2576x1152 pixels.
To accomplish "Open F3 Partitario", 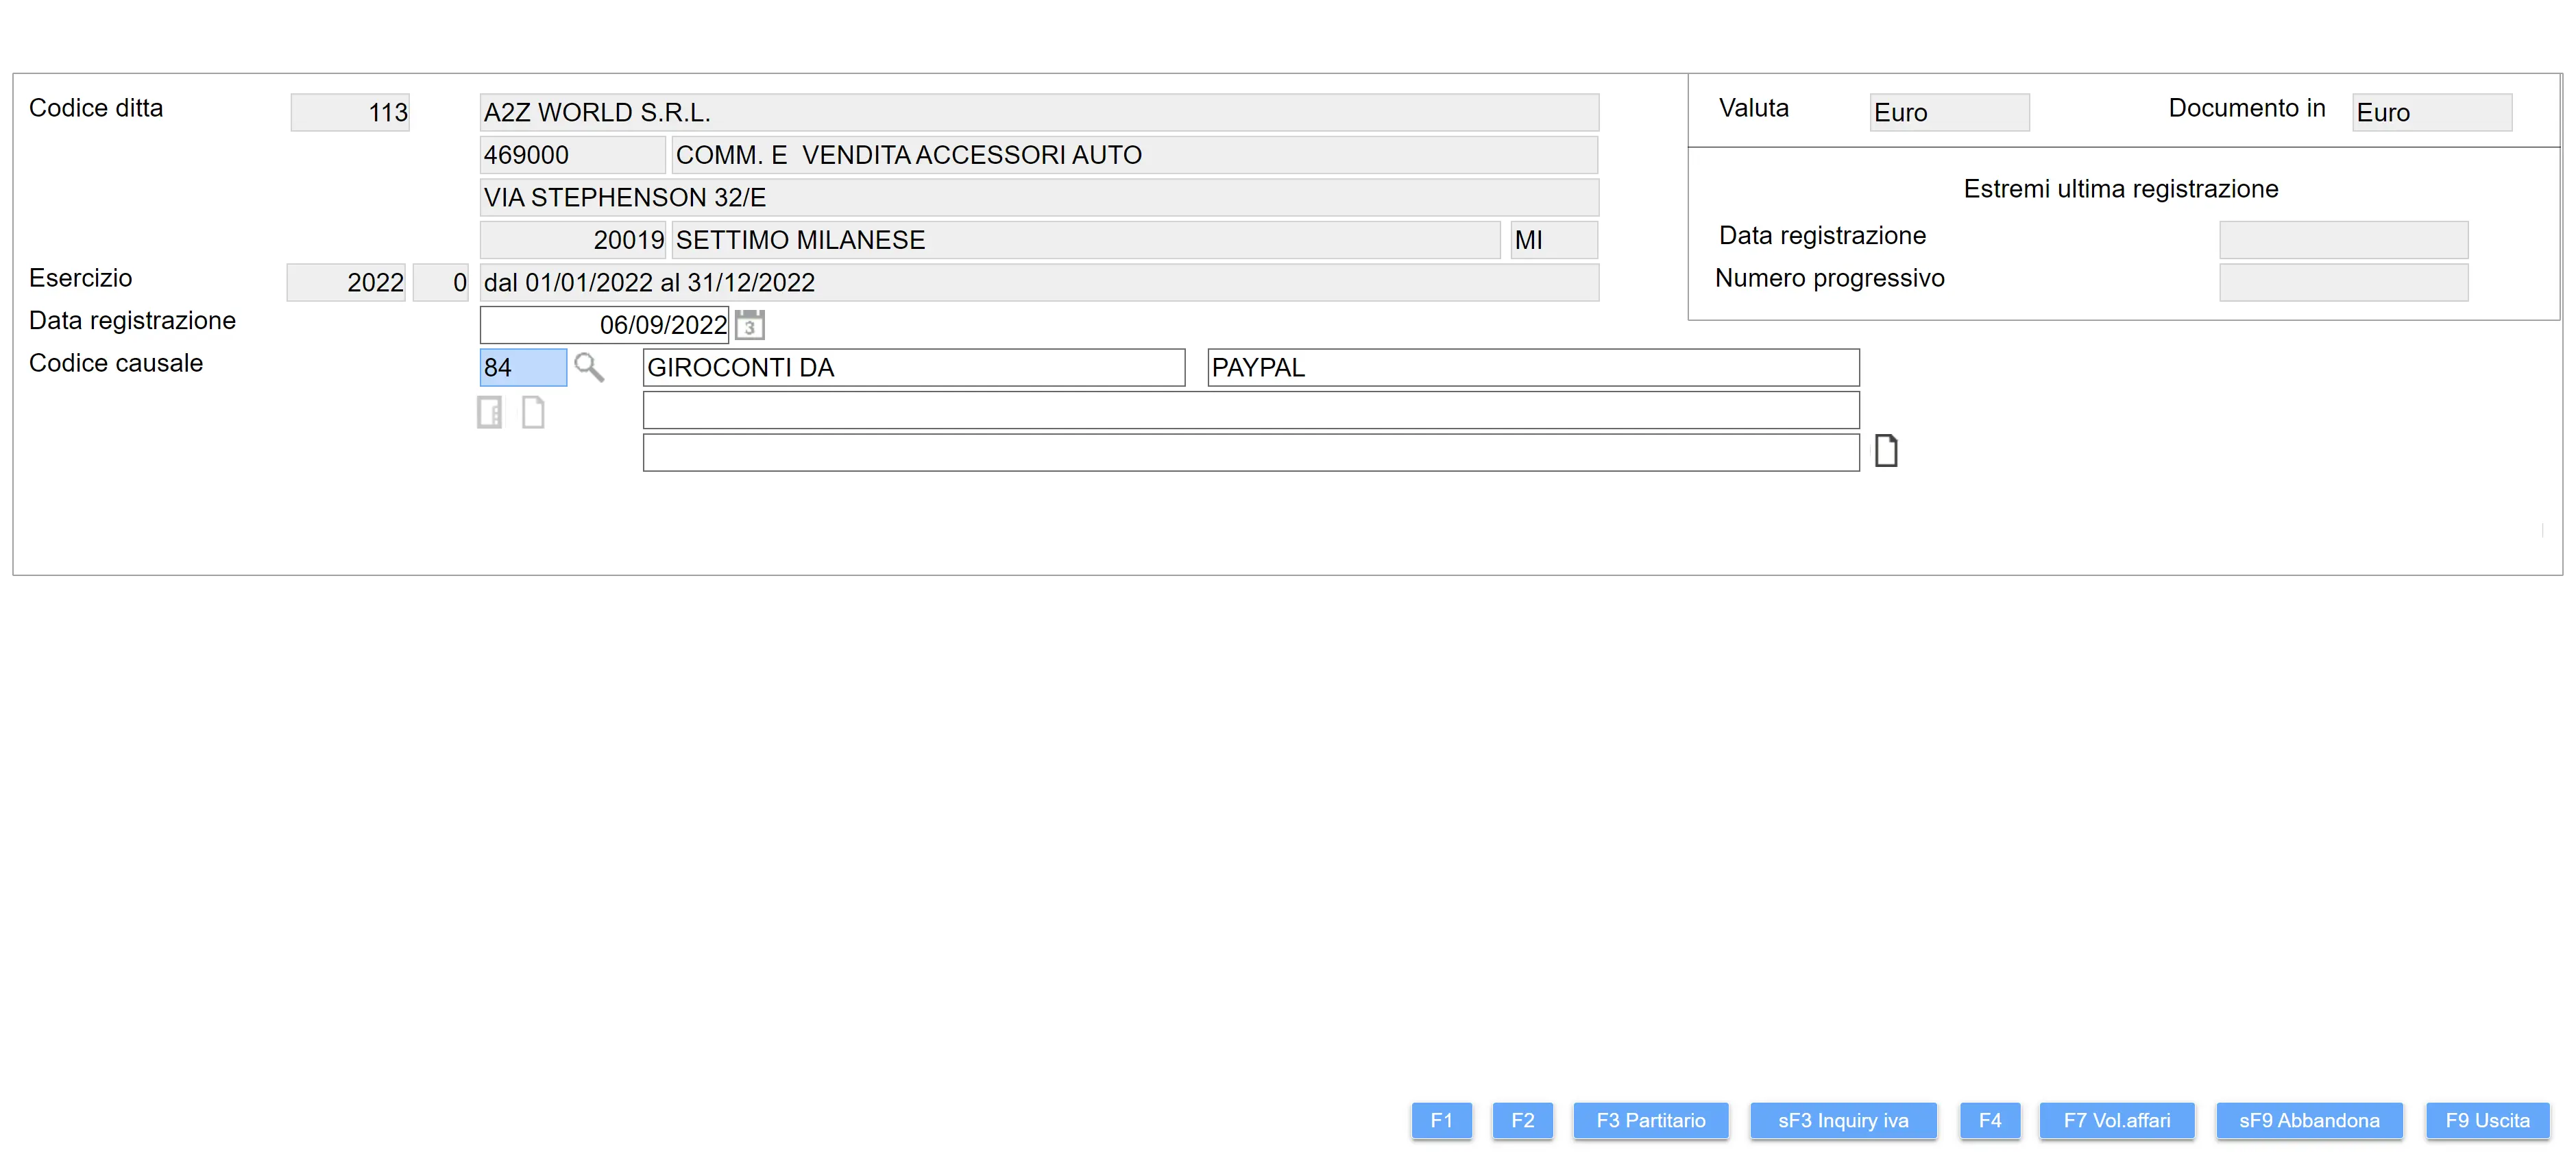I will coord(1650,1120).
